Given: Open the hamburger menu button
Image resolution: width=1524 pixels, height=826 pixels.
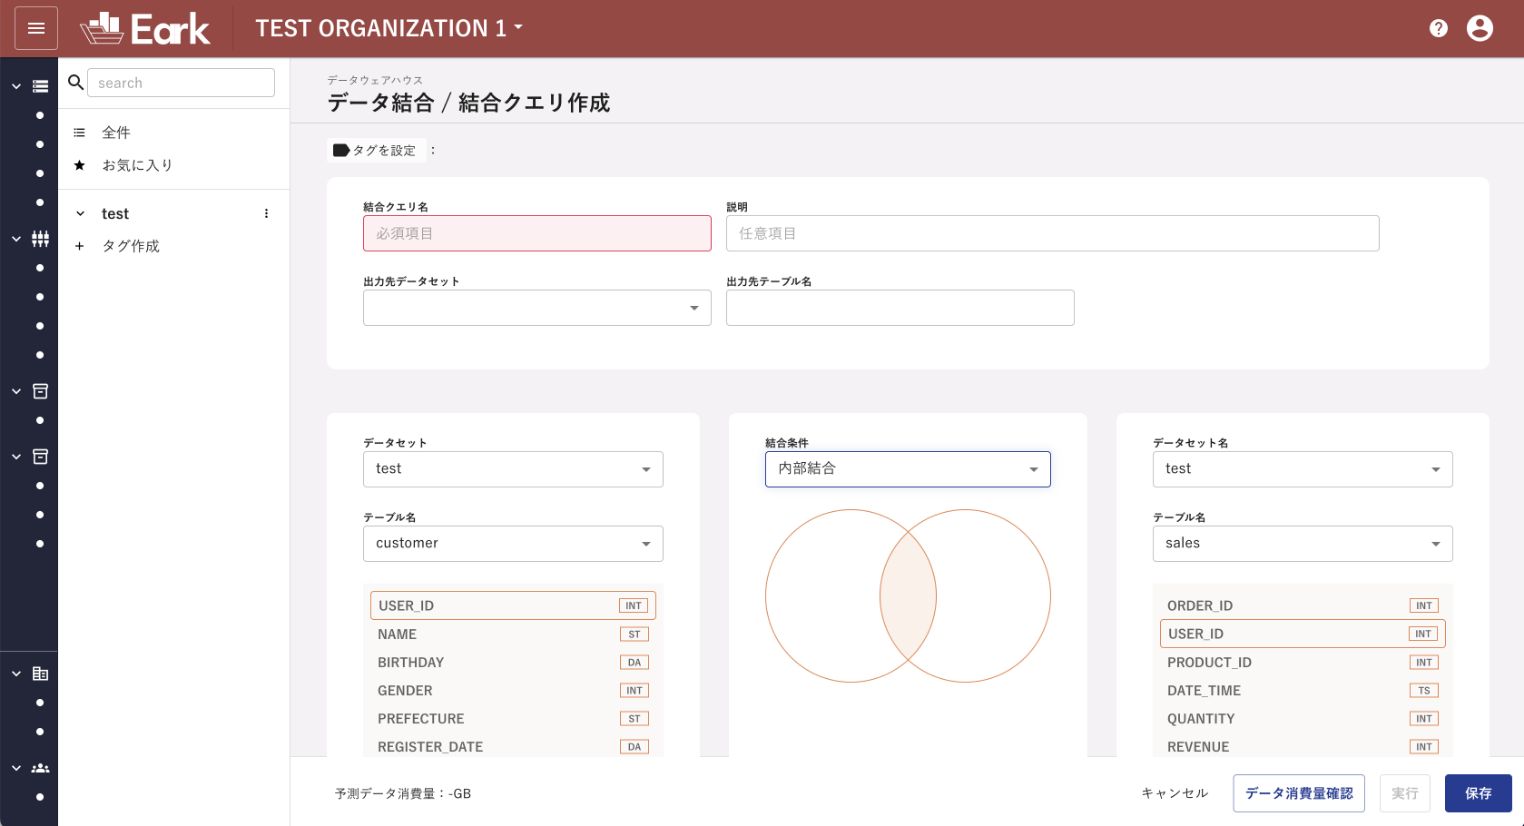Looking at the screenshot, I should pyautogui.click(x=36, y=28).
